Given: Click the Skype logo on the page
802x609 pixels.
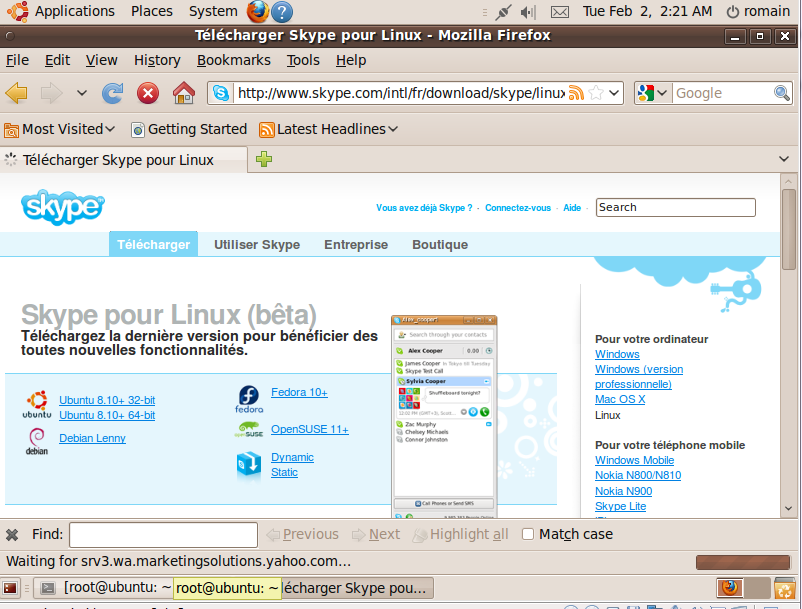Looking at the screenshot, I should 62,207.
